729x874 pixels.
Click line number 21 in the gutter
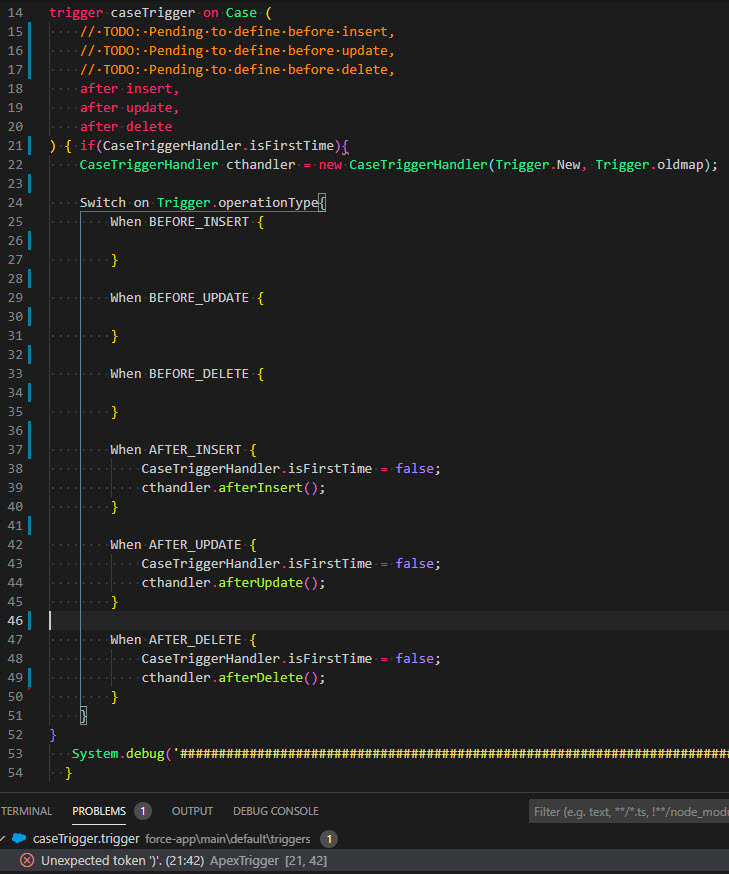click(x=15, y=146)
